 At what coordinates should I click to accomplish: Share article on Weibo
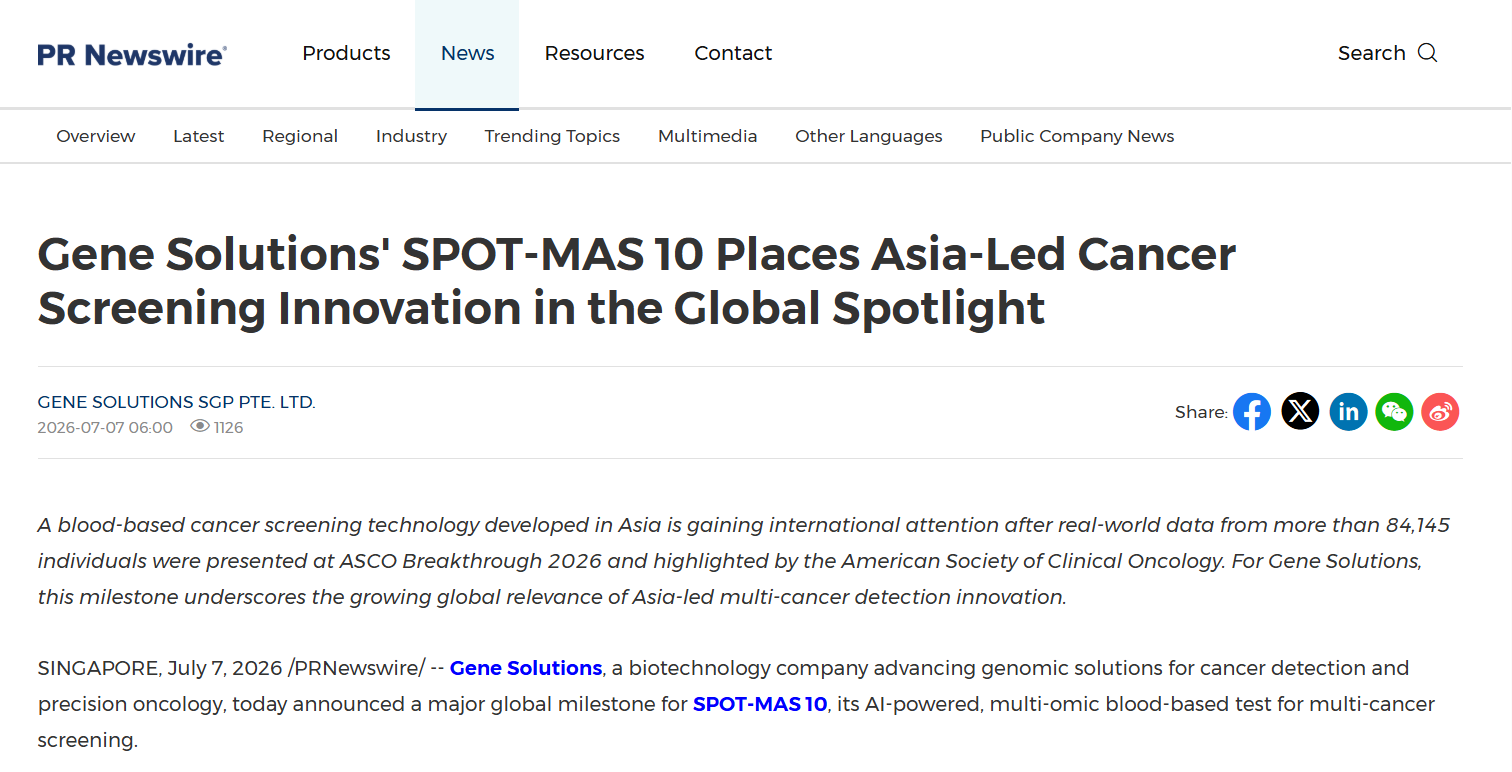(1440, 412)
